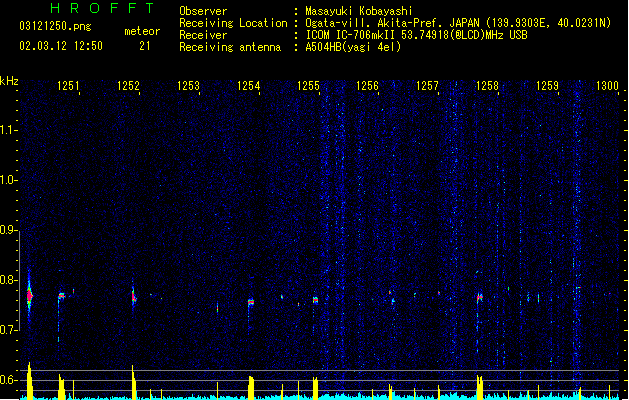
Task: Click the Observer label
Action: coord(203,11)
